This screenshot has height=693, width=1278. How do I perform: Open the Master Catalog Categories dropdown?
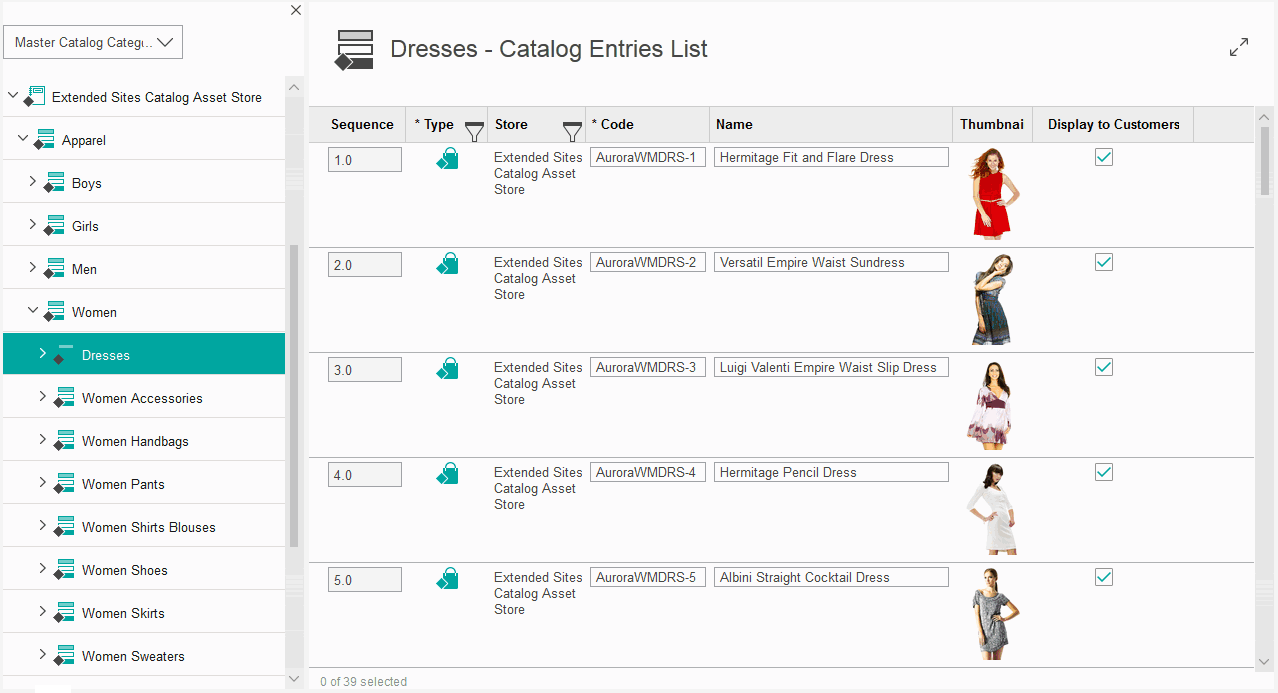click(93, 42)
